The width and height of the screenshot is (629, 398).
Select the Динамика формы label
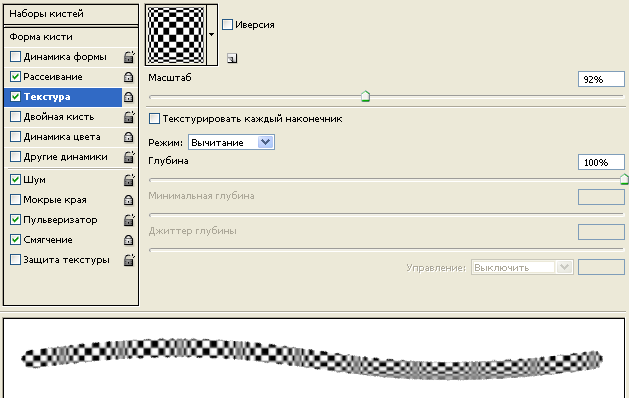65,57
